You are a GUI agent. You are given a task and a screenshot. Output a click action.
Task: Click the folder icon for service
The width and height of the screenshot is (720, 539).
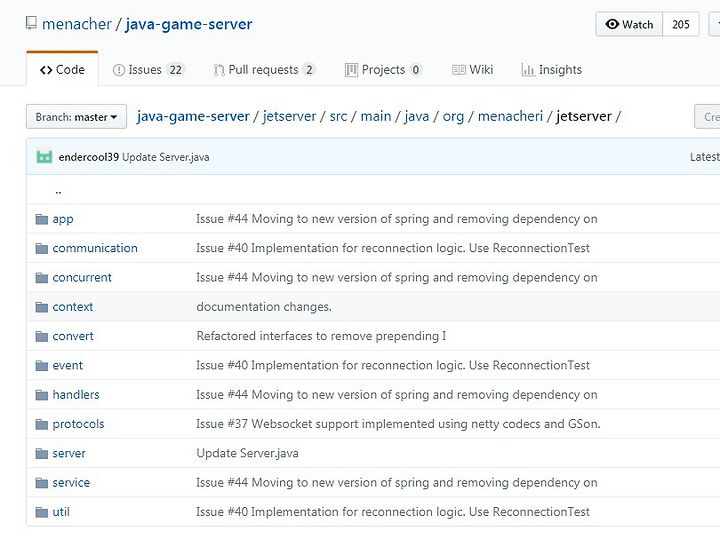pyautogui.click(x=42, y=483)
